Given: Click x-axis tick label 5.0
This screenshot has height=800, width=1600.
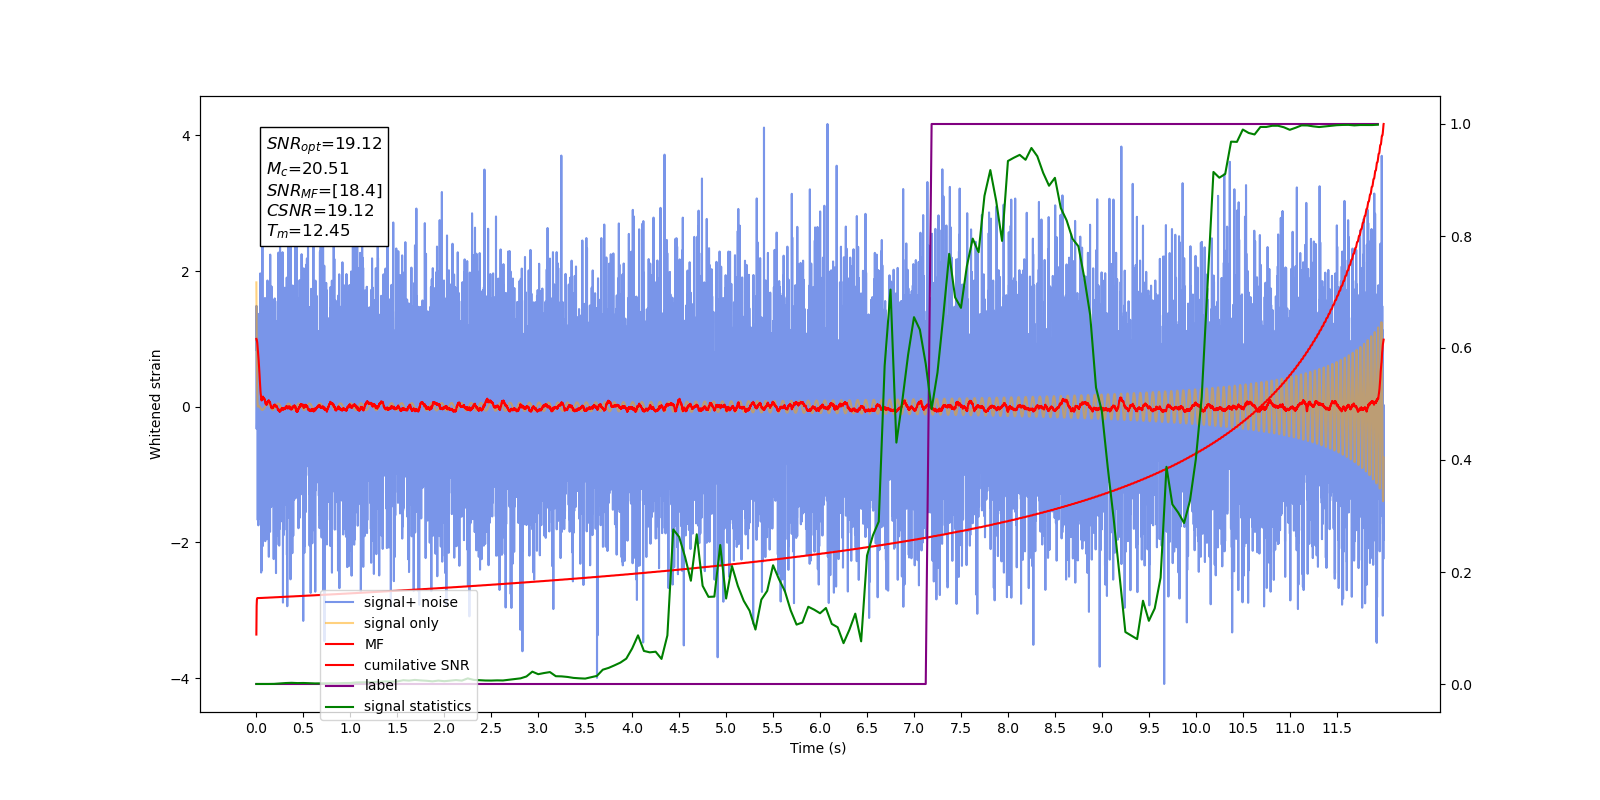Looking at the screenshot, I should pyautogui.click(x=726, y=728).
